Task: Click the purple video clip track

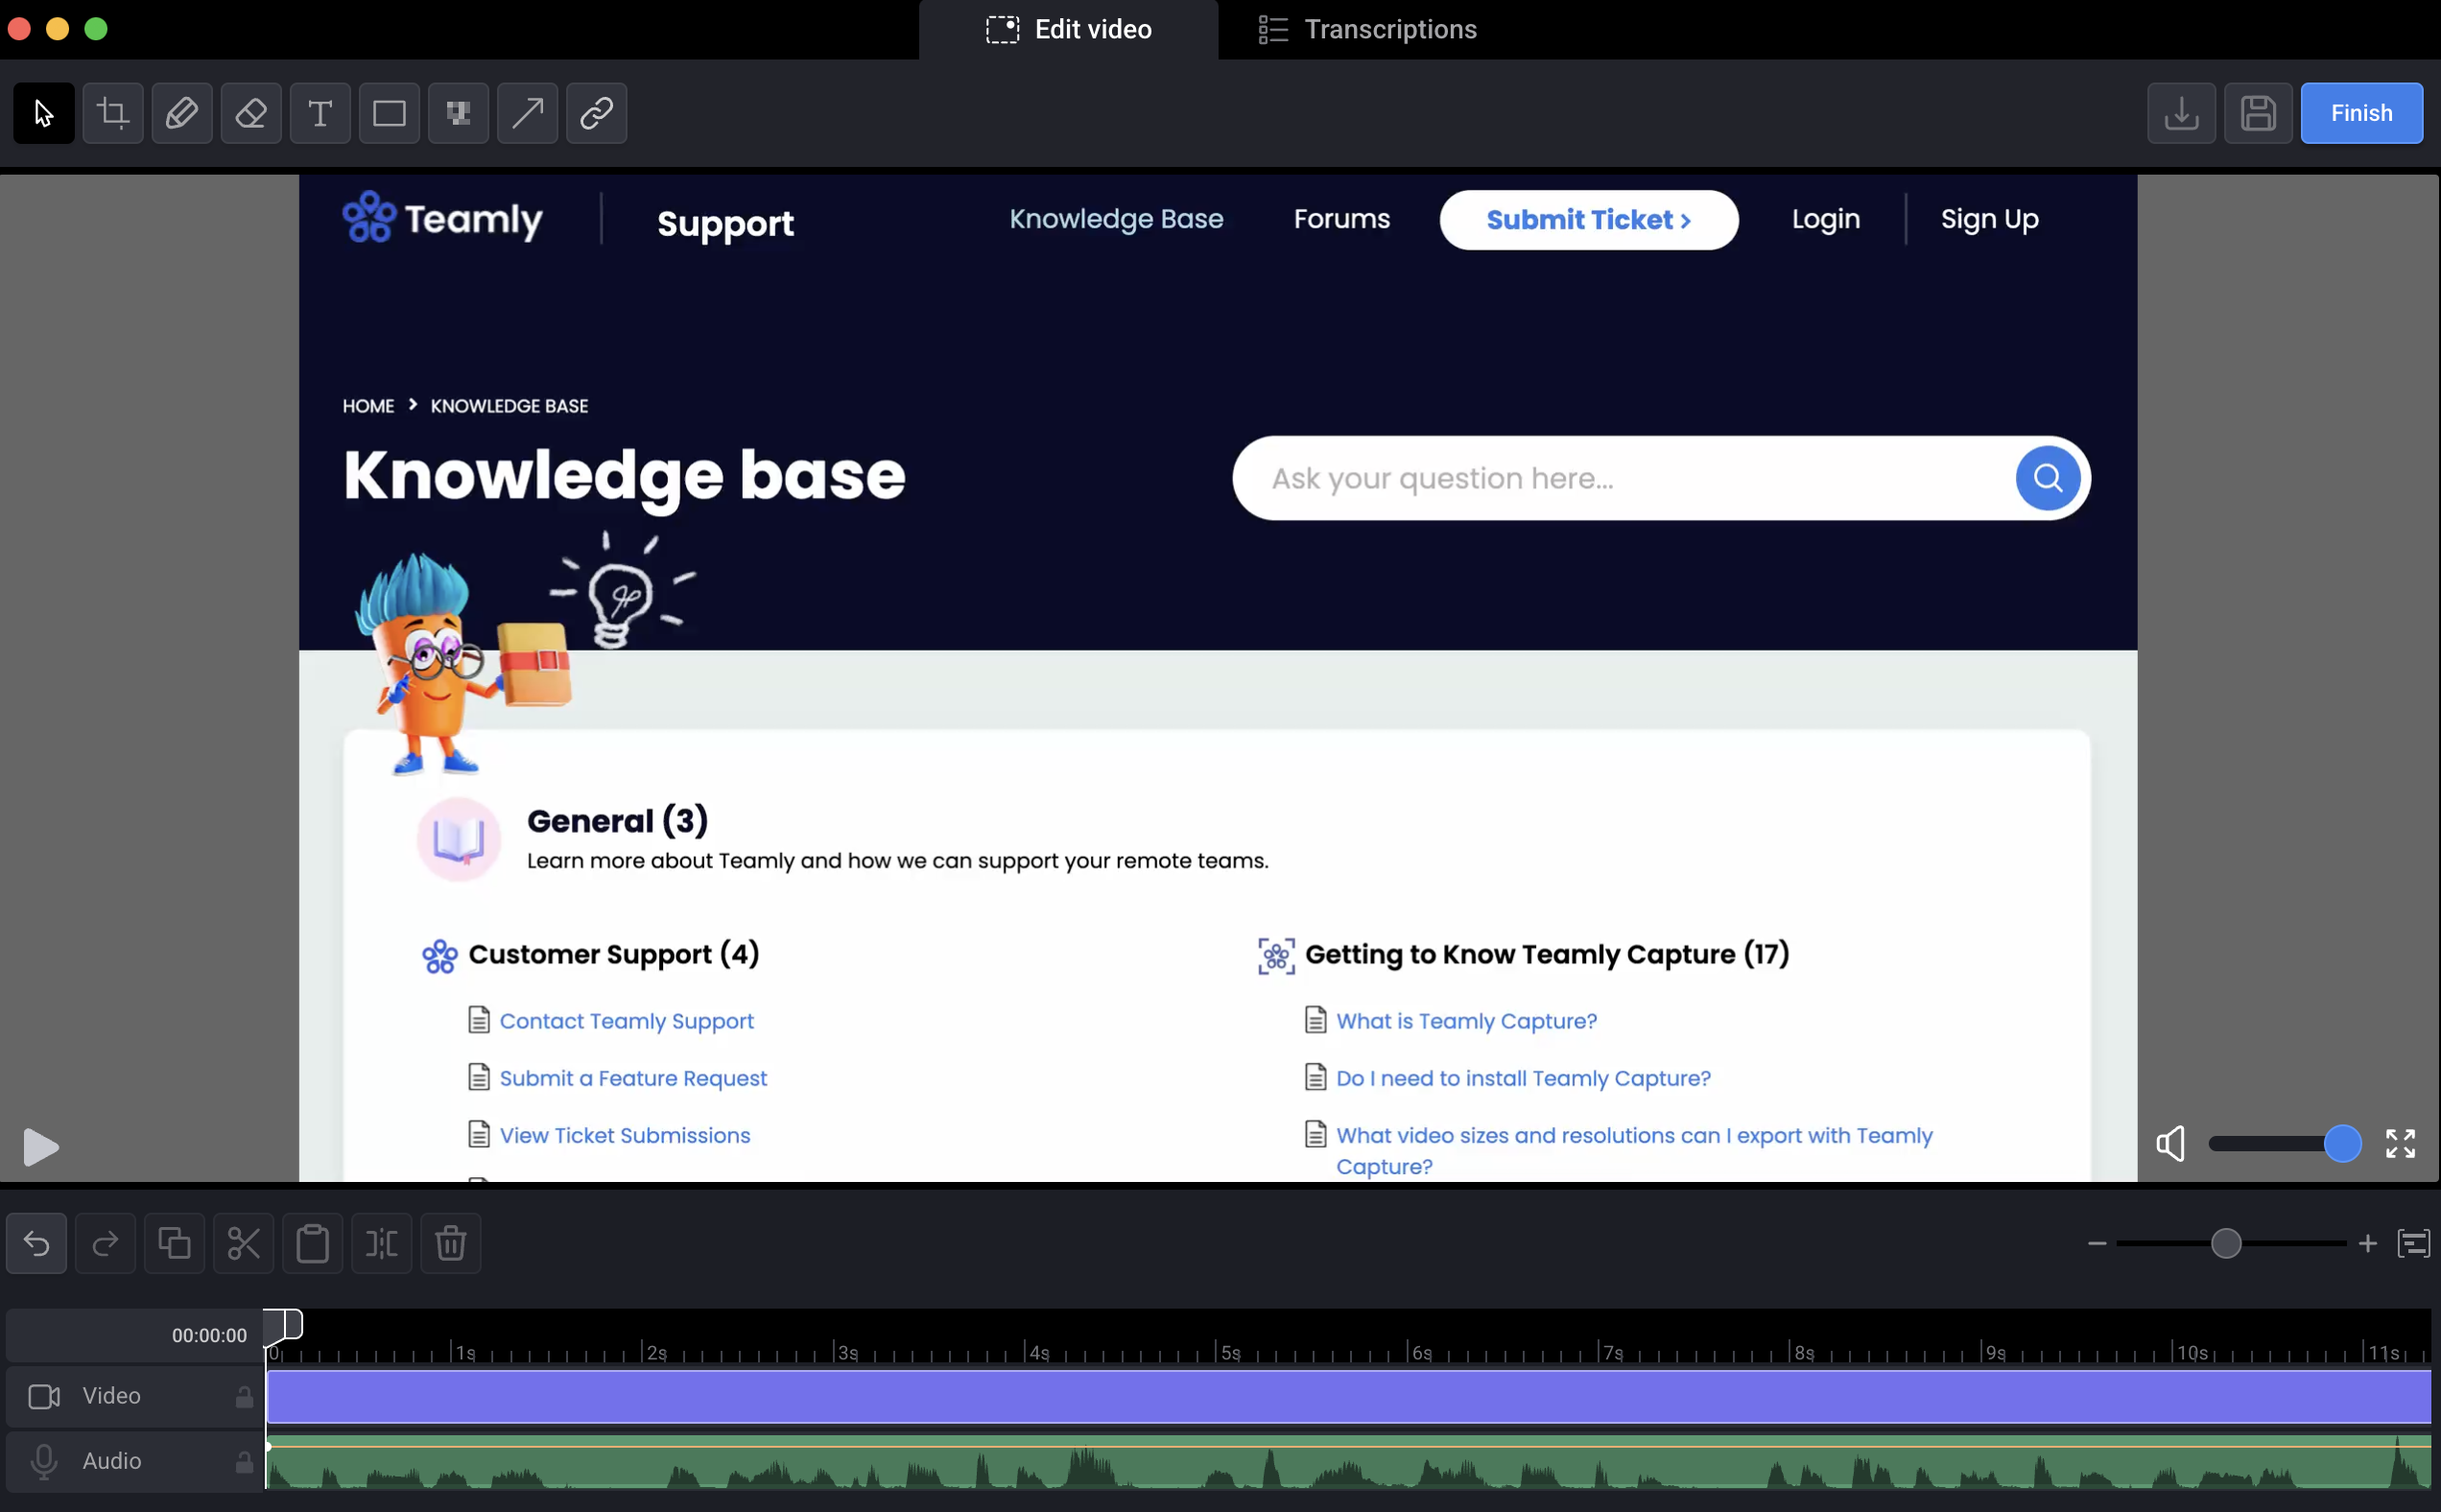Action: click(1348, 1396)
